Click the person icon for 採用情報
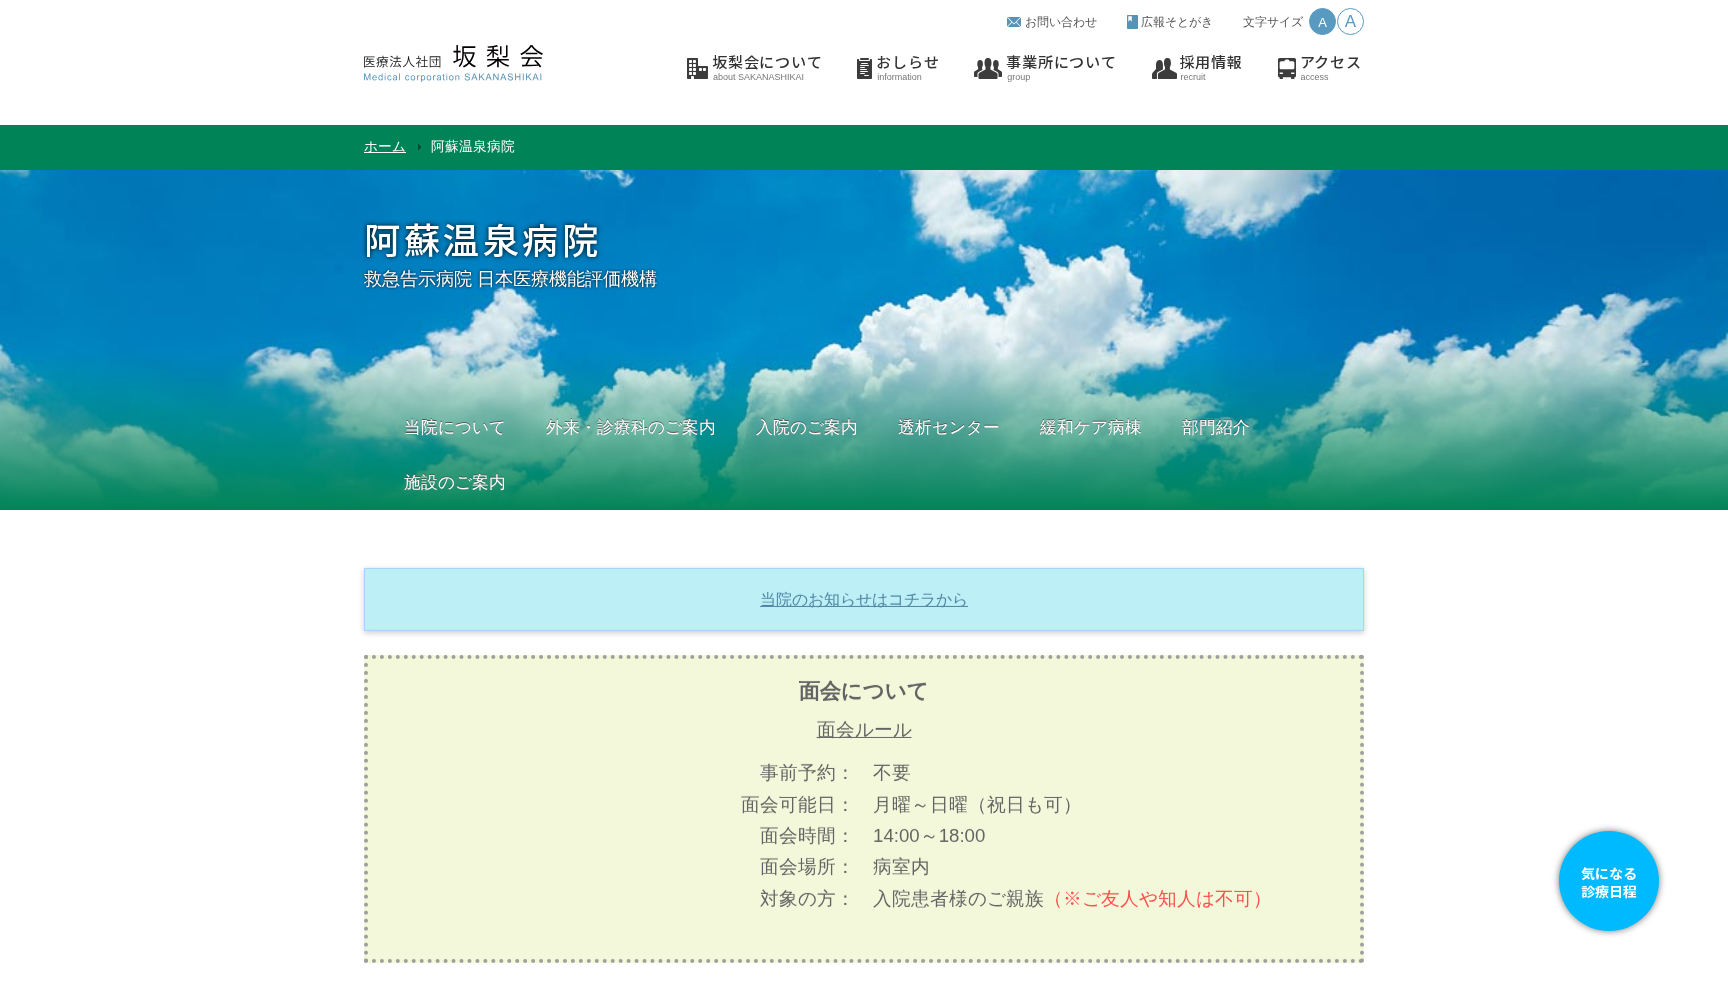1728x1000 pixels. 1162,67
